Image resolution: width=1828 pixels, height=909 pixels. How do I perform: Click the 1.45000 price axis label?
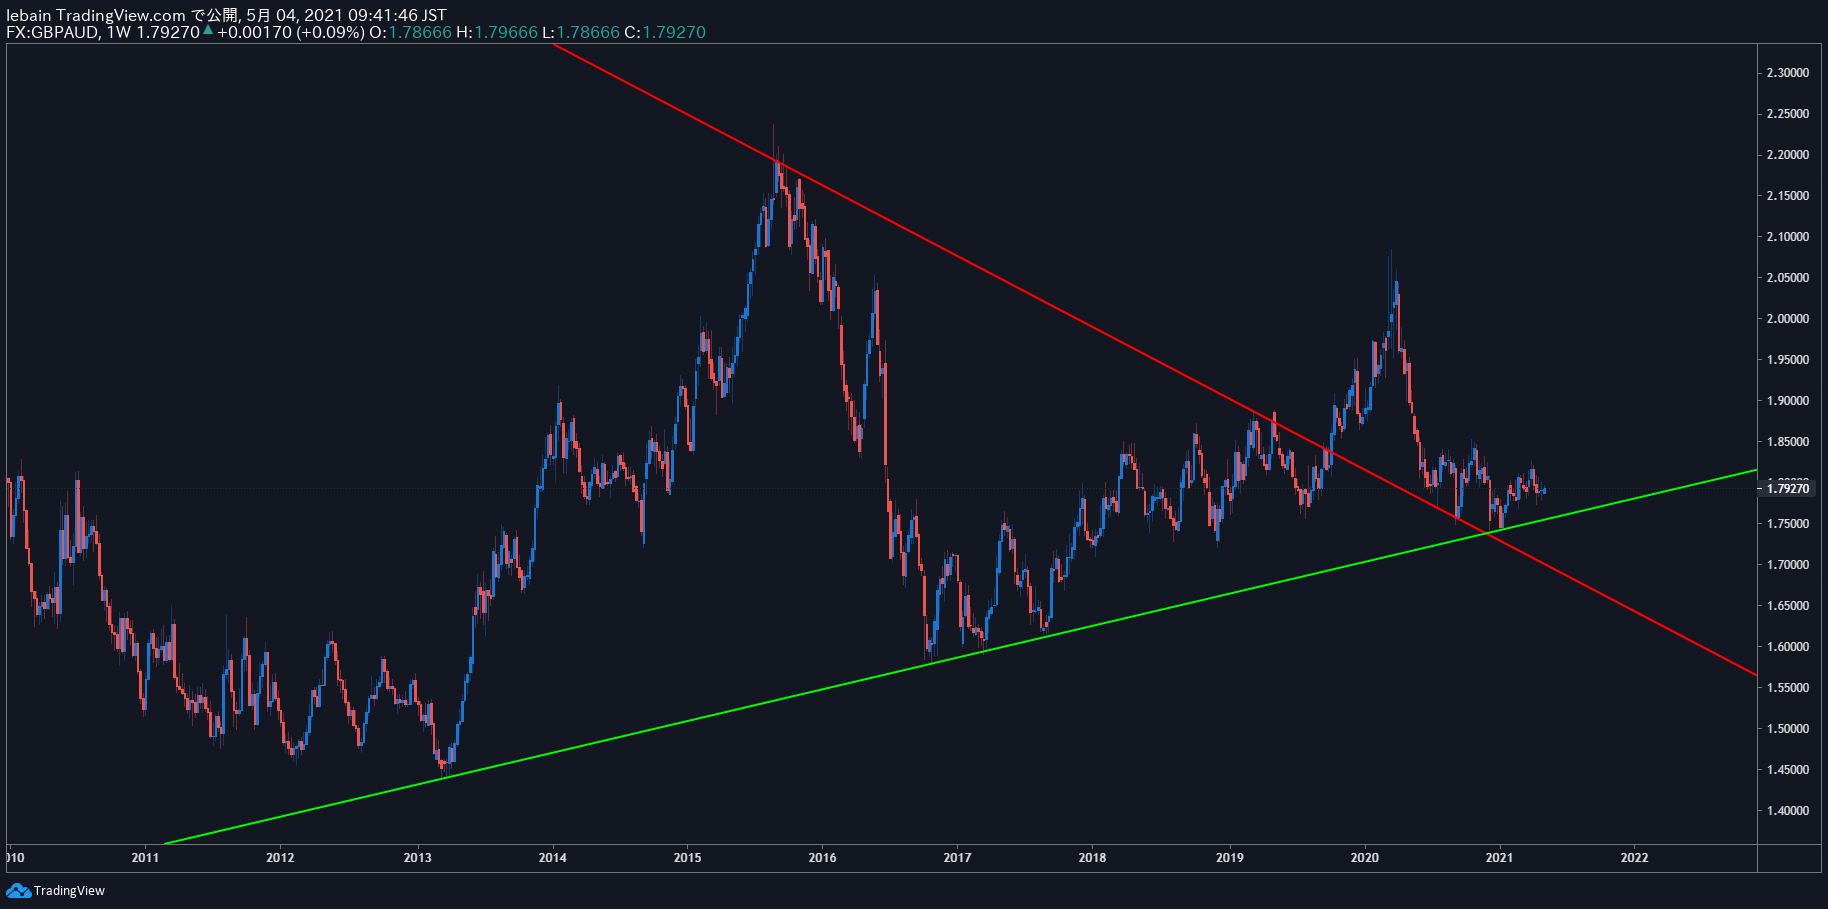point(1788,770)
